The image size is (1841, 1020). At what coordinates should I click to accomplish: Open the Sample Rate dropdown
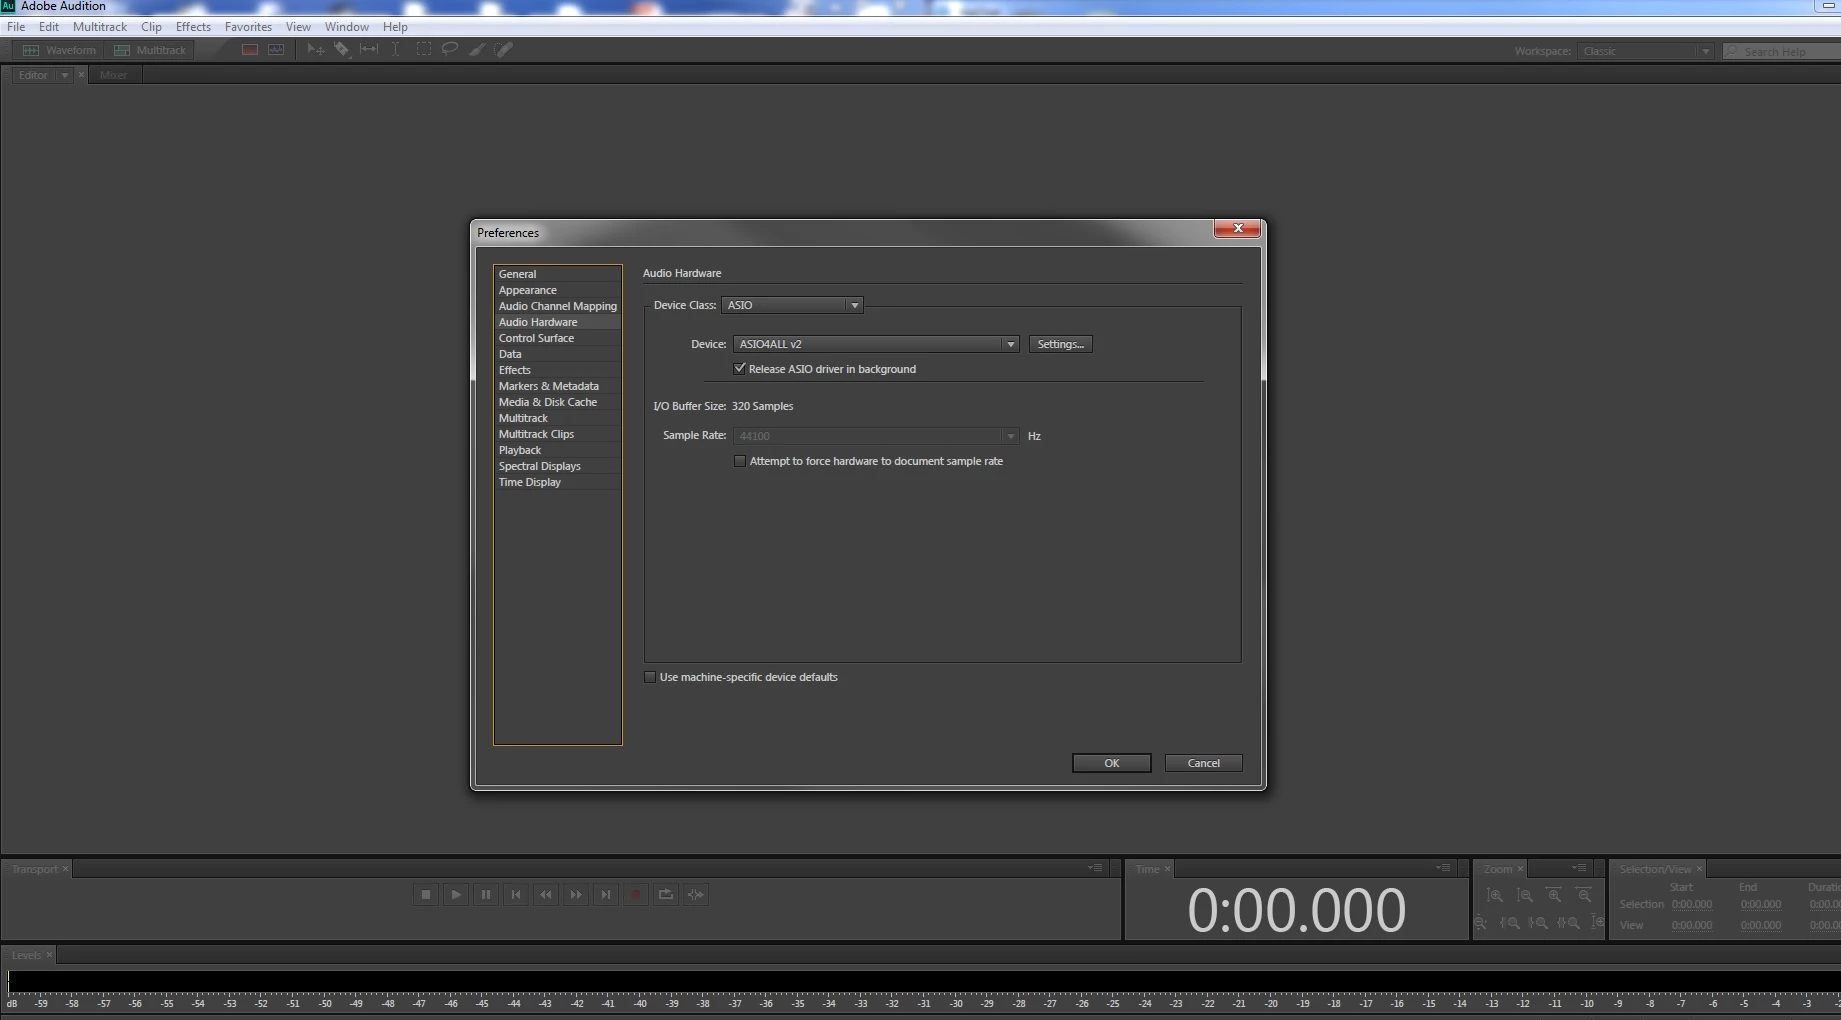[876, 436]
